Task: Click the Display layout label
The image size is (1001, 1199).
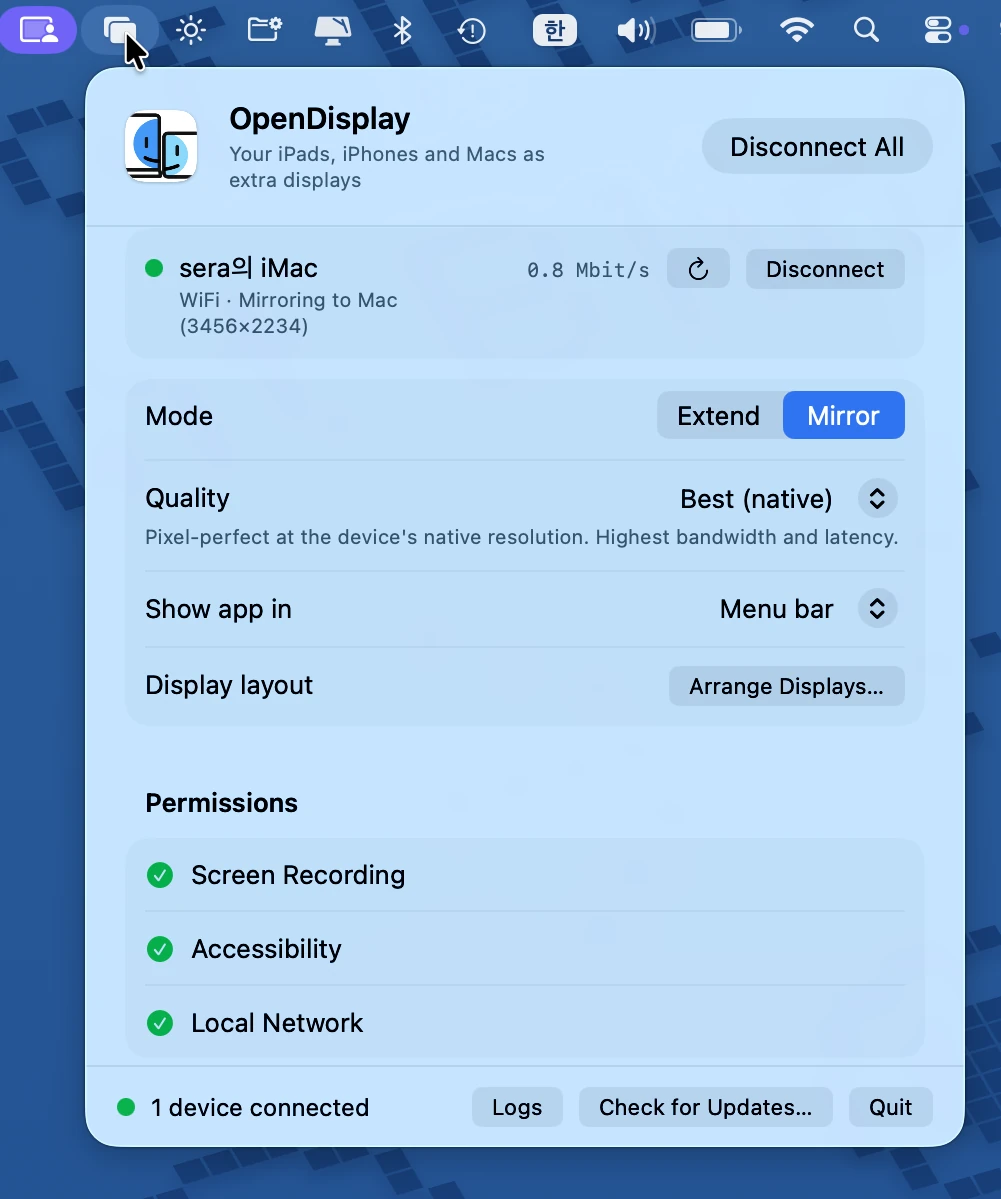Action: (229, 685)
